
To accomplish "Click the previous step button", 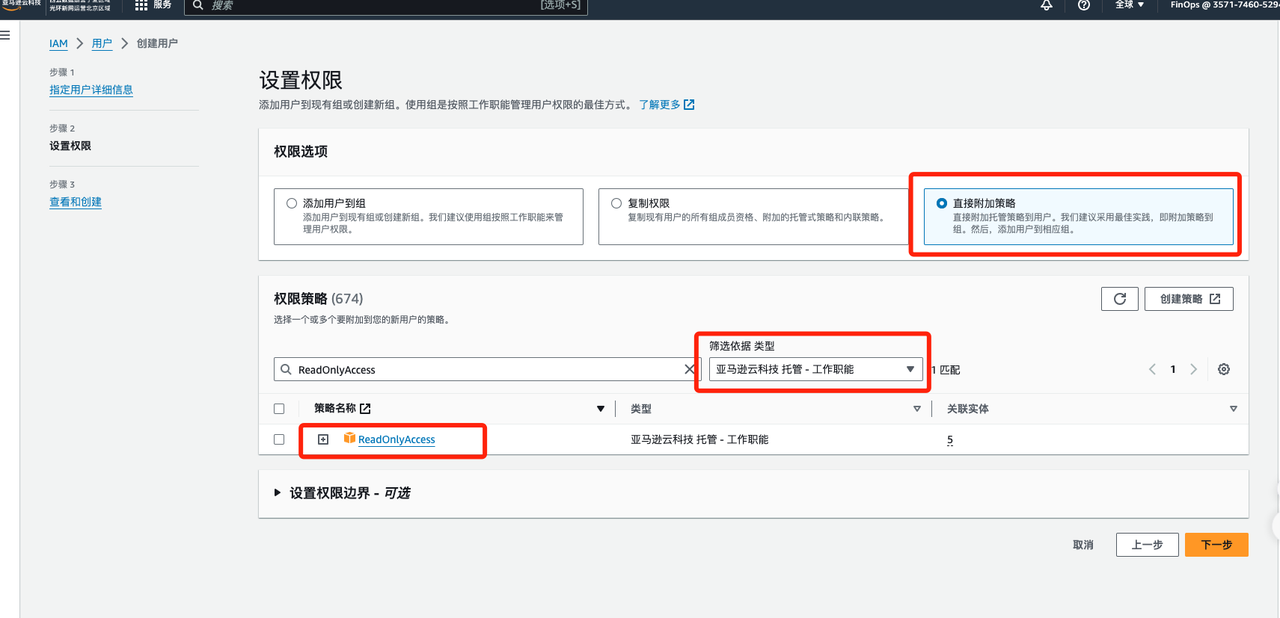I will pyautogui.click(x=1147, y=545).
